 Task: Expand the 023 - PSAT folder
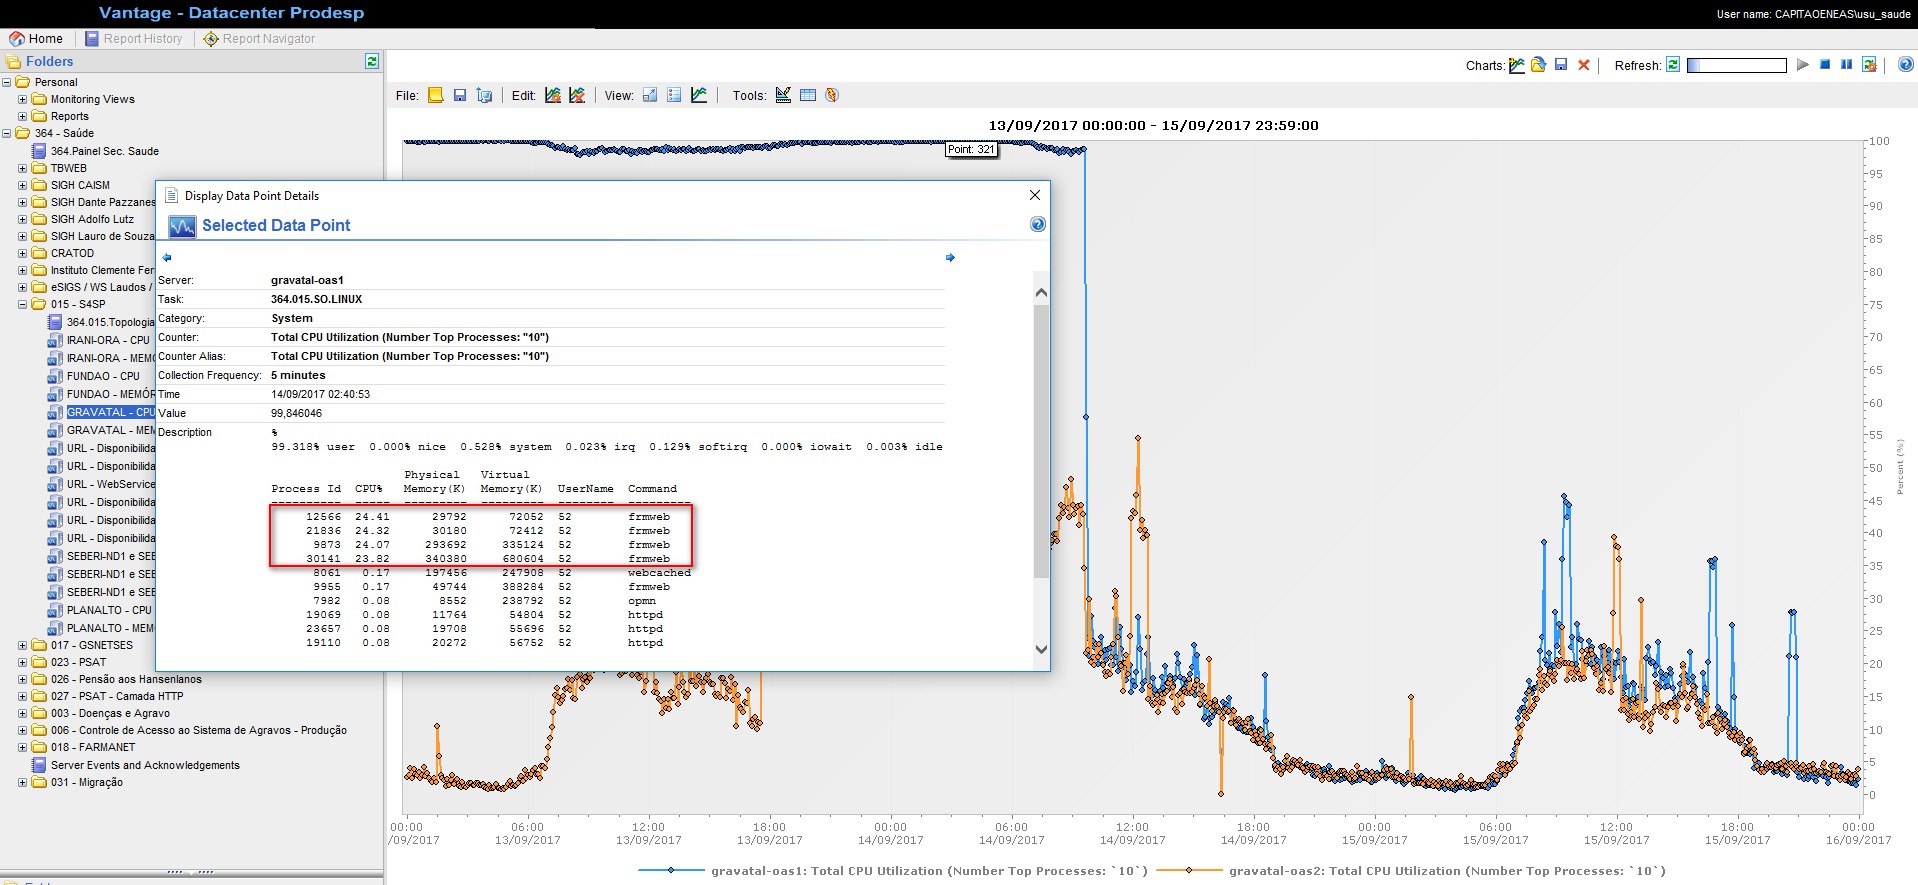pyautogui.click(x=23, y=662)
